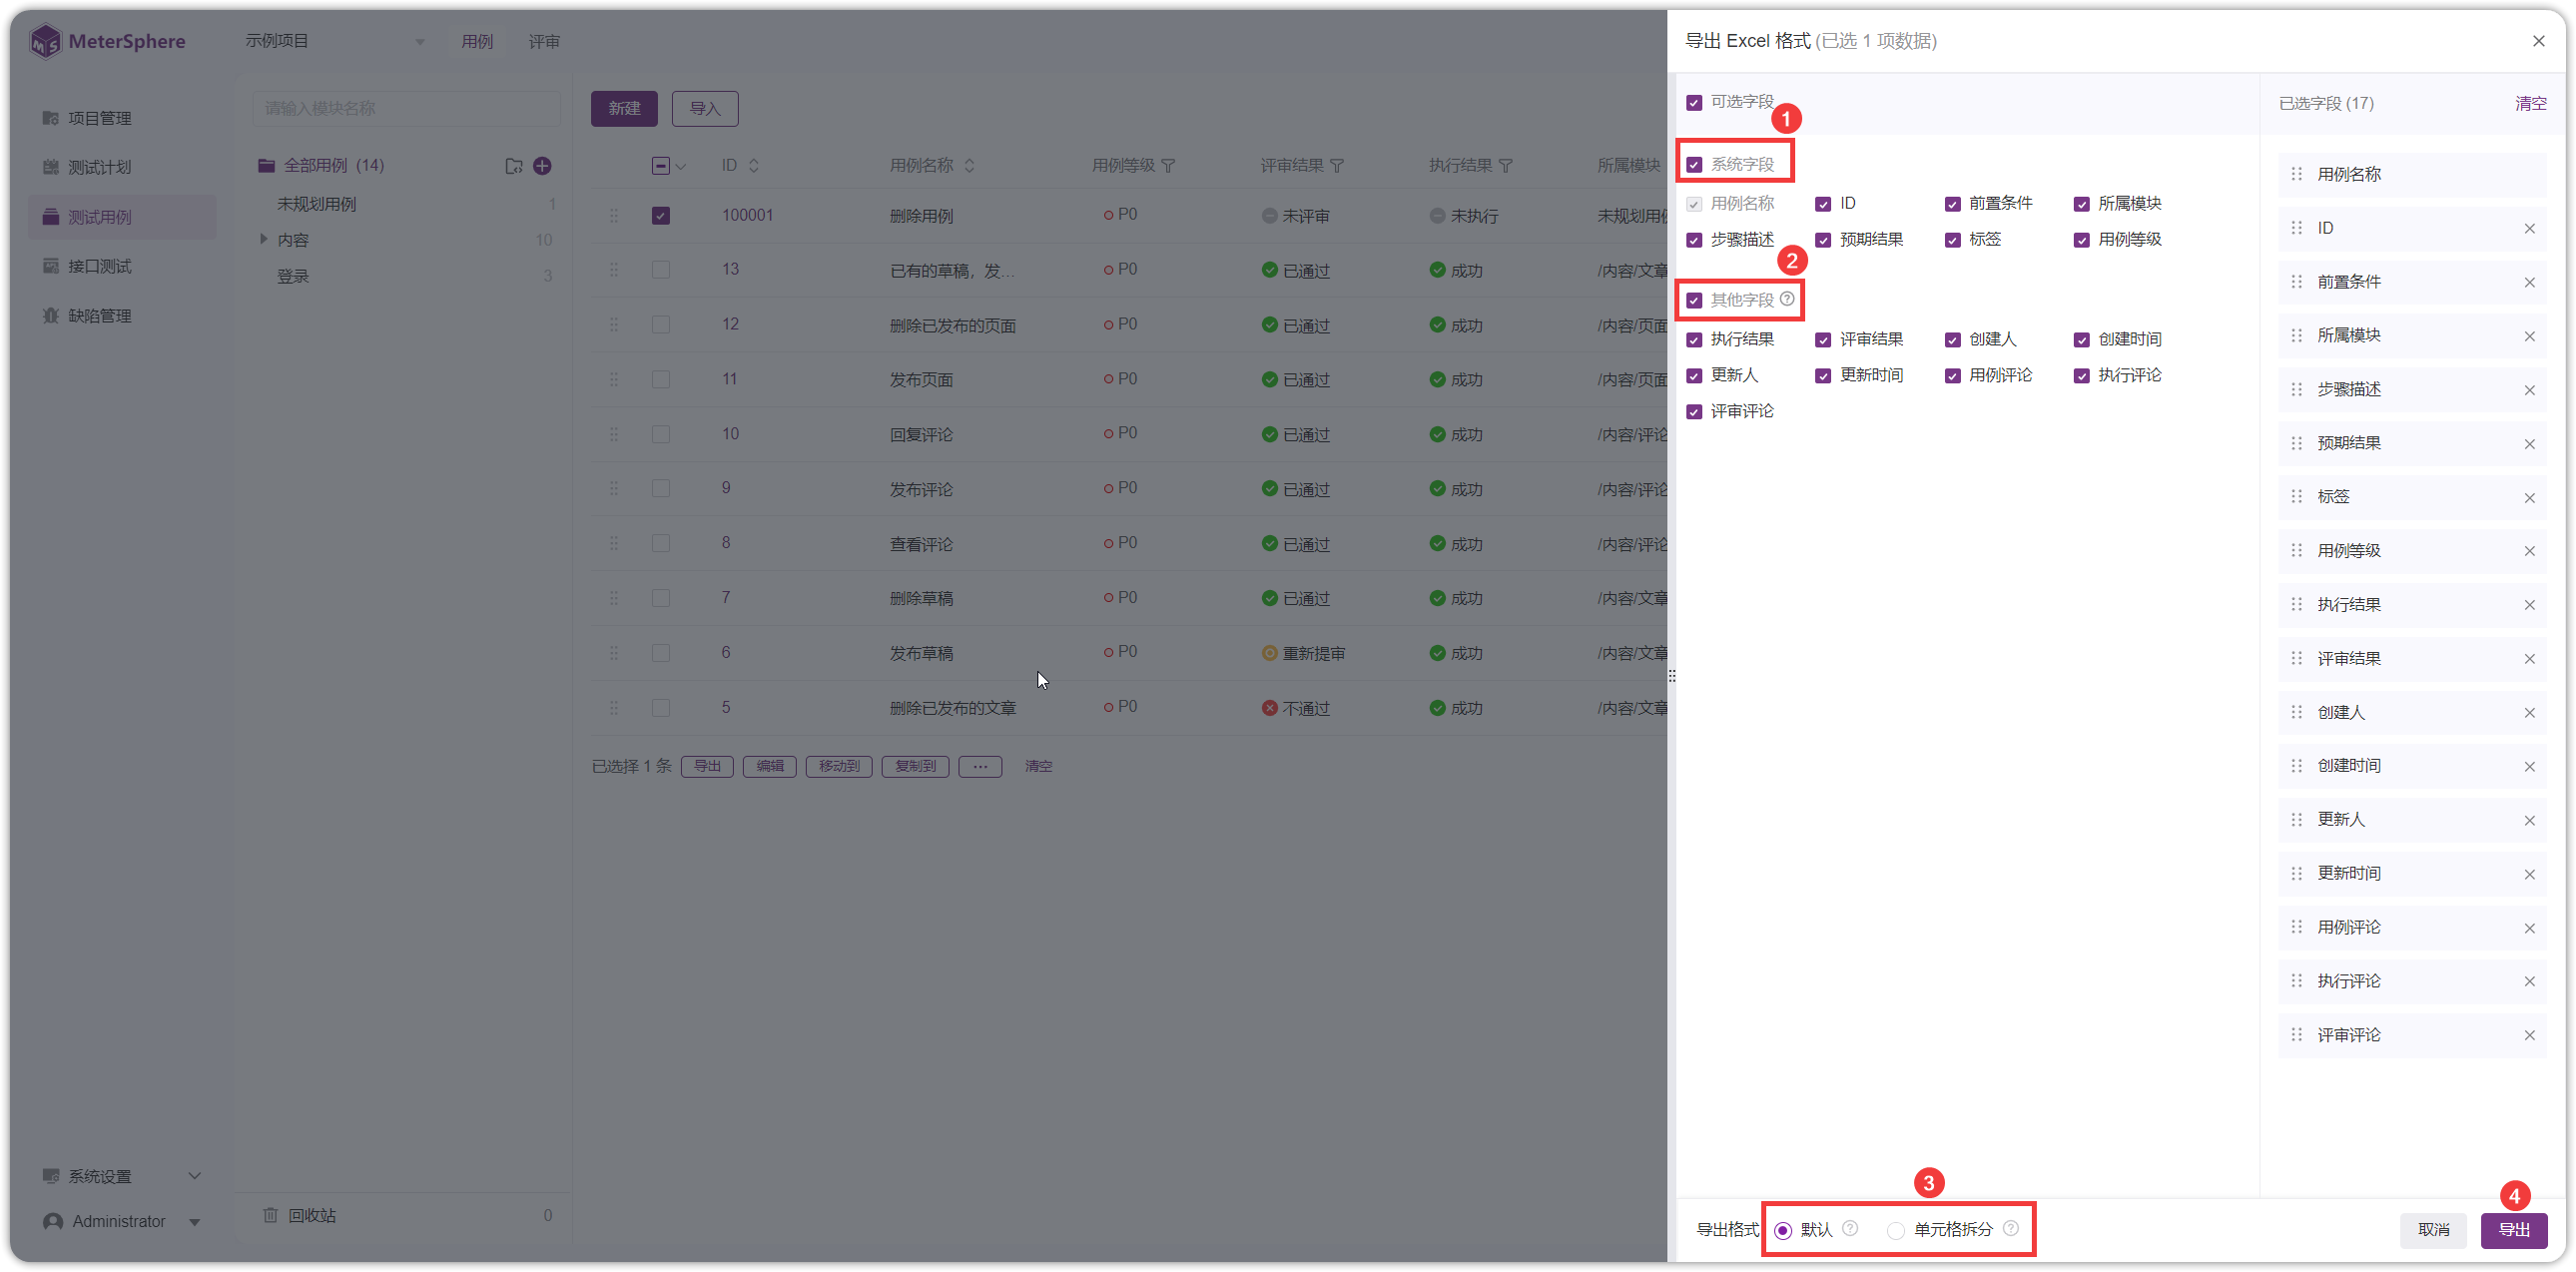The width and height of the screenshot is (2576, 1272).
Task: Open the select-all checkbox dropdown arrow
Action: click(x=681, y=167)
